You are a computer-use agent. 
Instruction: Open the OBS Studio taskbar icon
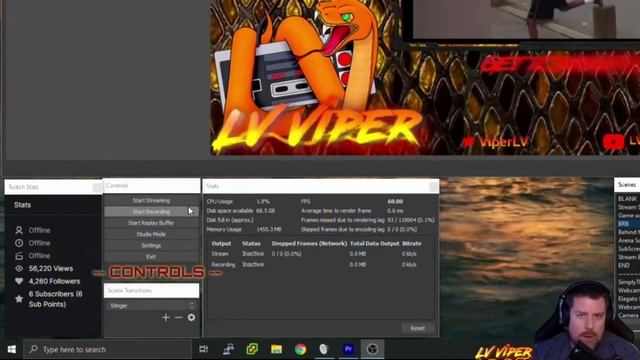tap(372, 349)
